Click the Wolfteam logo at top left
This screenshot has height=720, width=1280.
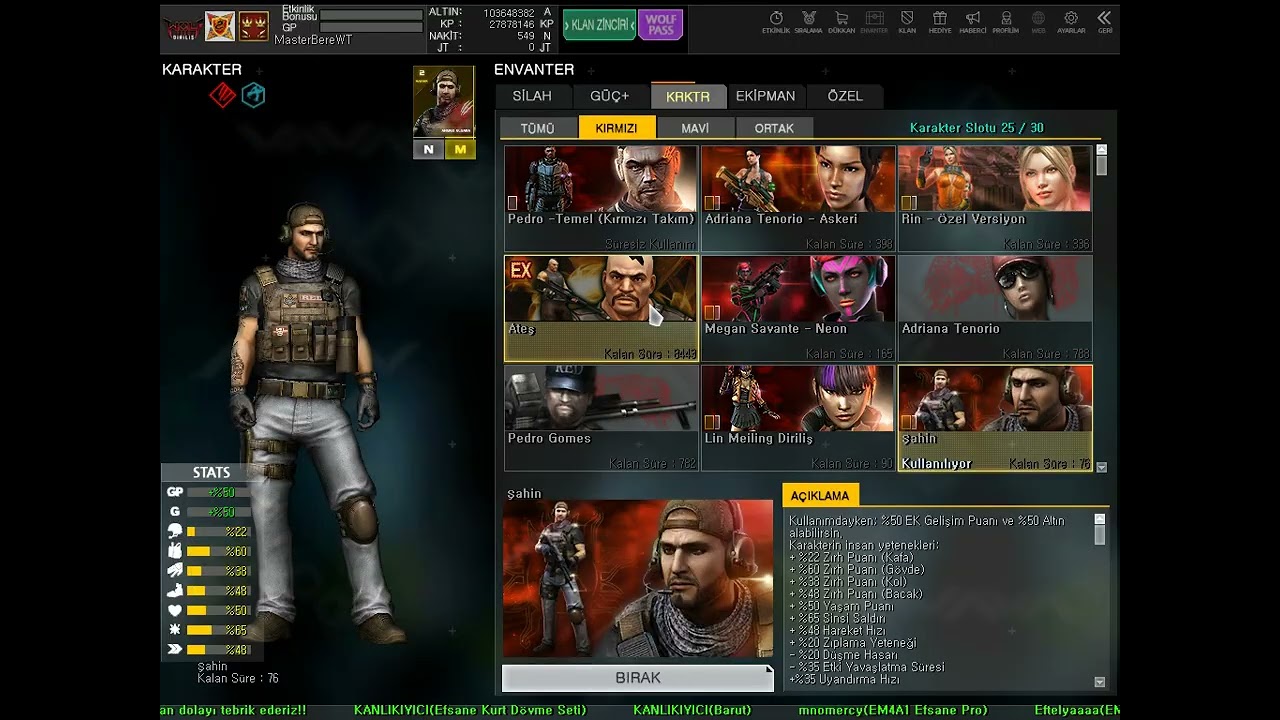click(183, 28)
